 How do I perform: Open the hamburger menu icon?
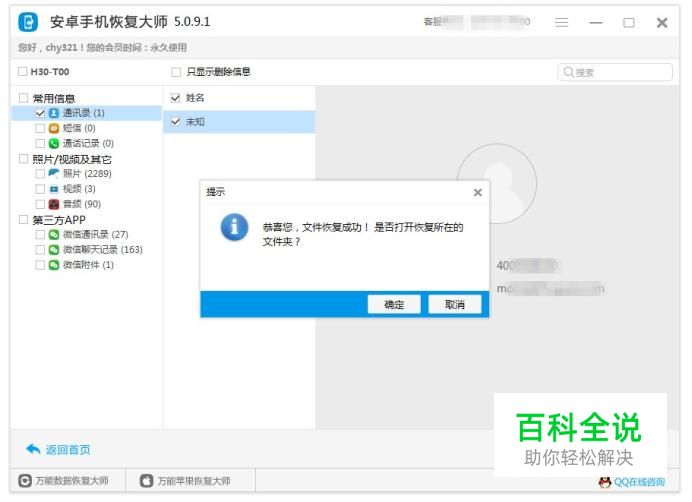point(561,22)
